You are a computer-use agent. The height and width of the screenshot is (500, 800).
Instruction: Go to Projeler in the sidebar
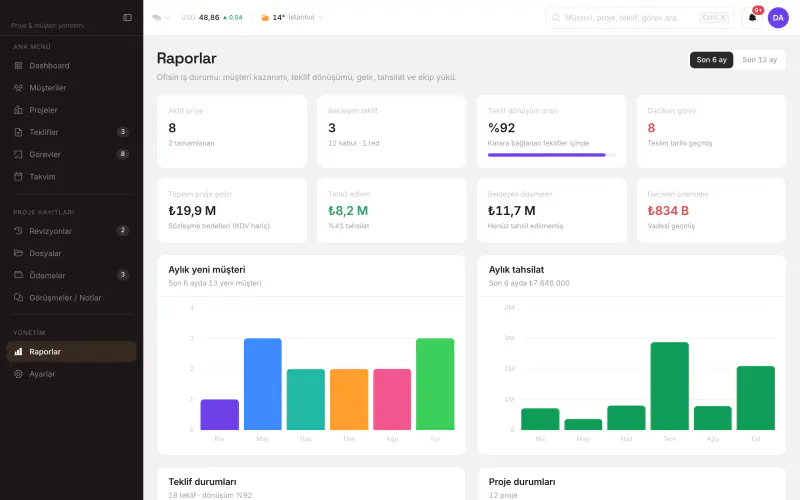(71, 110)
